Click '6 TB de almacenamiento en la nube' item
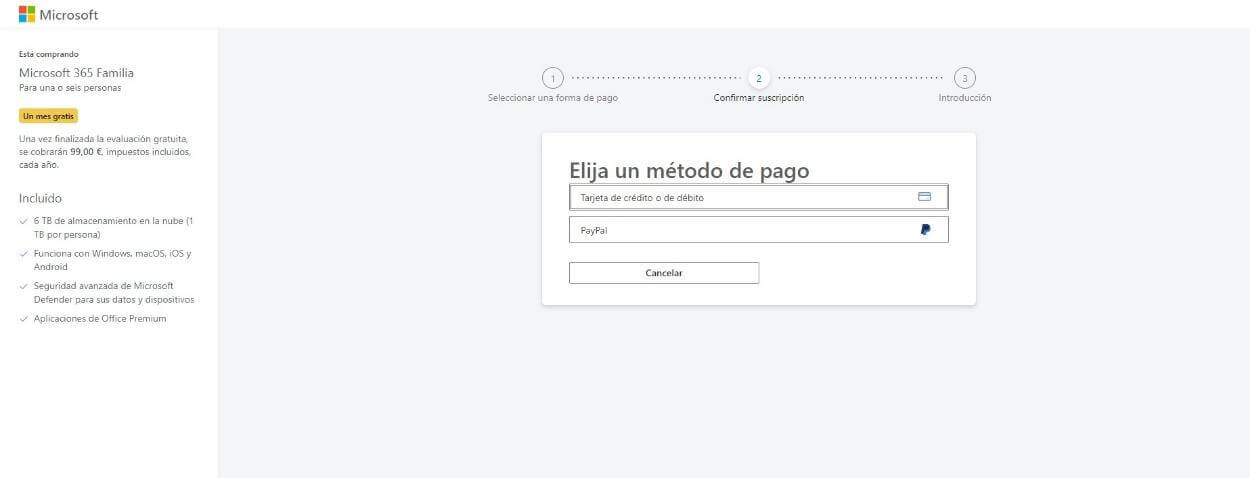Screen dimensions: 1250x478 (113, 227)
